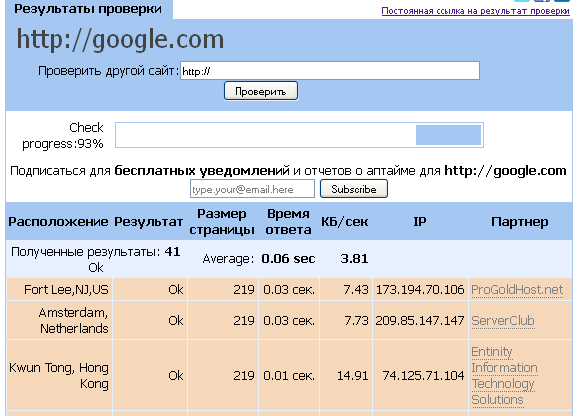Screen dimensions: 579x416
Task: Open the ProGoldHost.net partner link
Action: (x=517, y=290)
